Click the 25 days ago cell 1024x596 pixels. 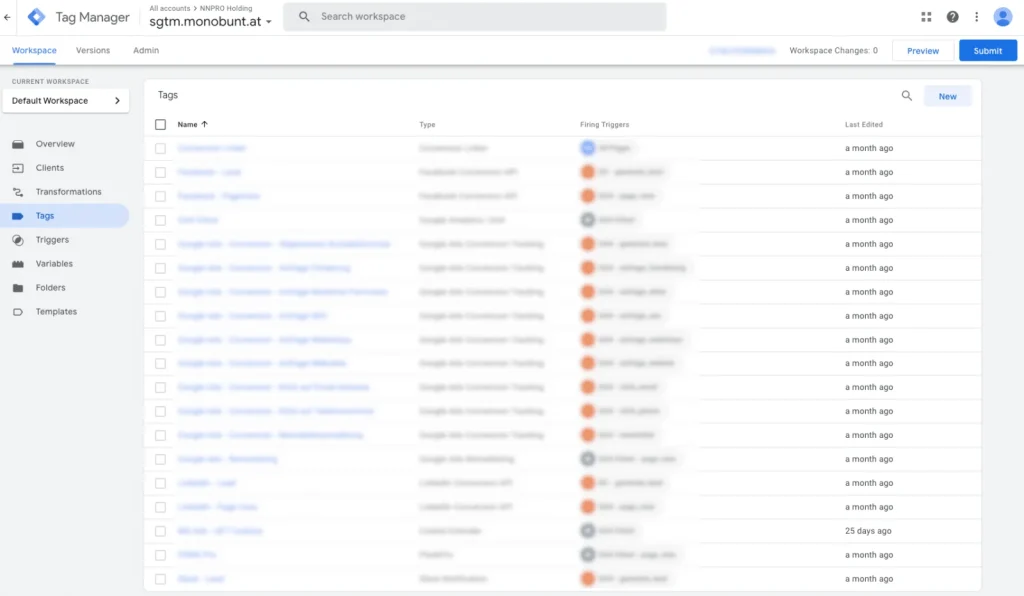pyautogui.click(x=868, y=531)
